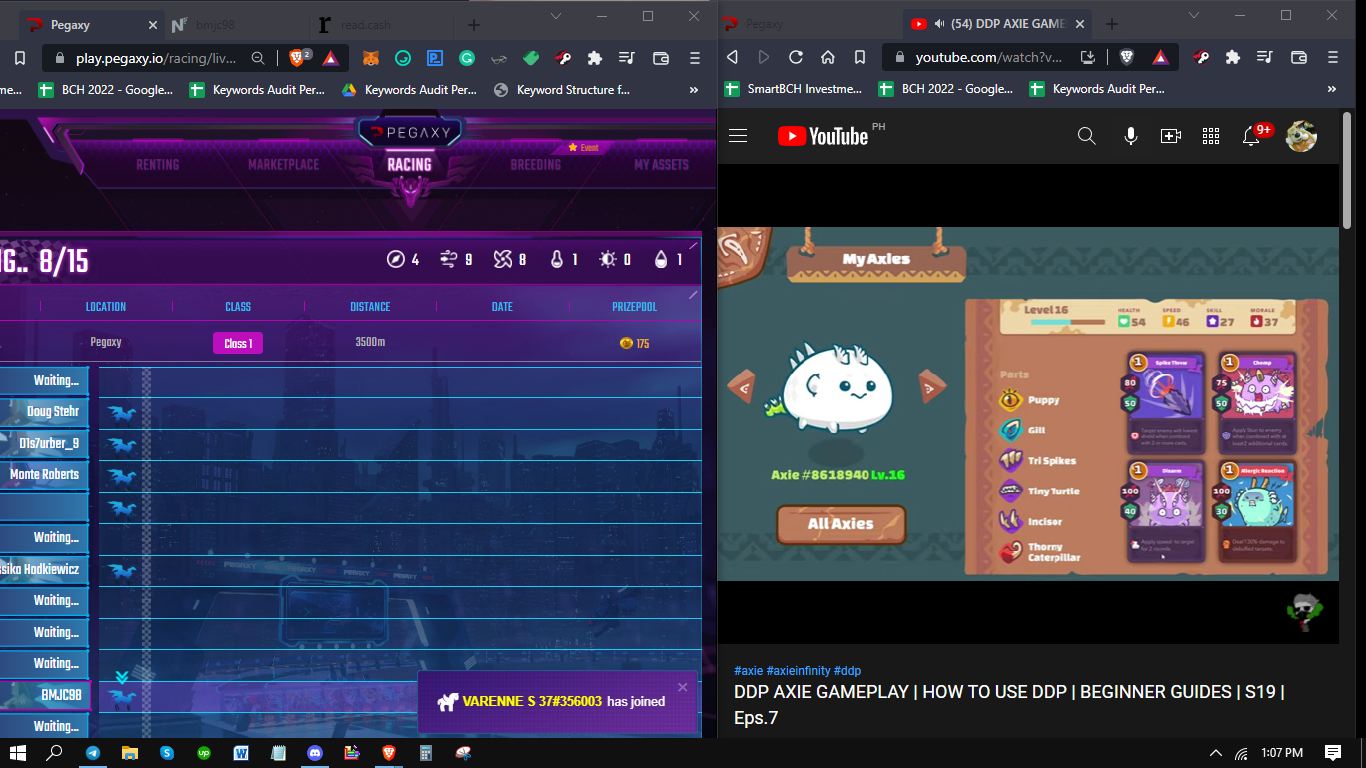Open SmartBCH Investme... bookmark
Viewport: 1366px width, 768px height.
coord(794,89)
